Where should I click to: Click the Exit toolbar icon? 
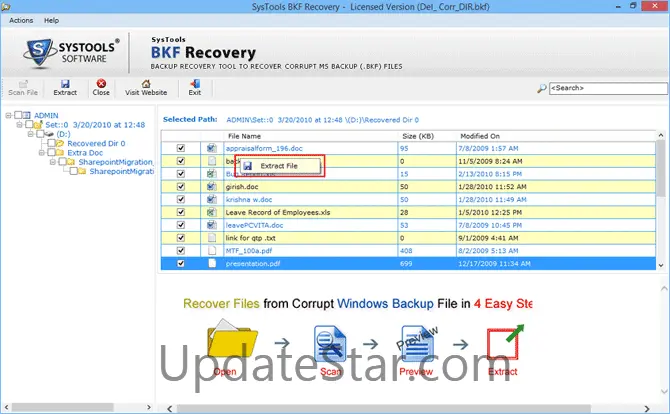click(x=195, y=83)
